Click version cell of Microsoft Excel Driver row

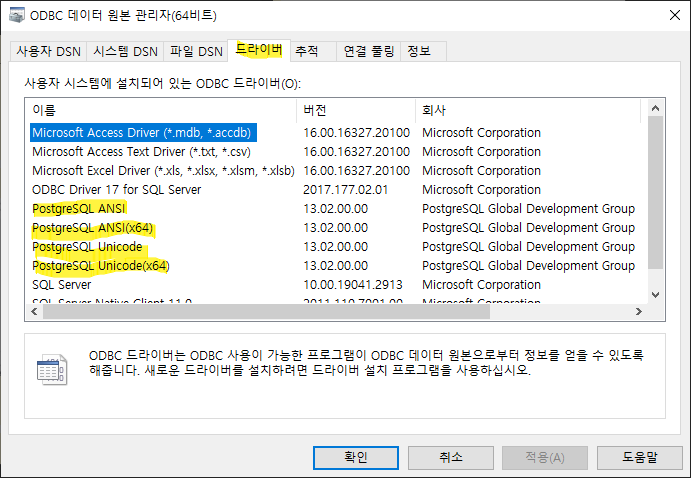pyautogui.click(x=357, y=170)
